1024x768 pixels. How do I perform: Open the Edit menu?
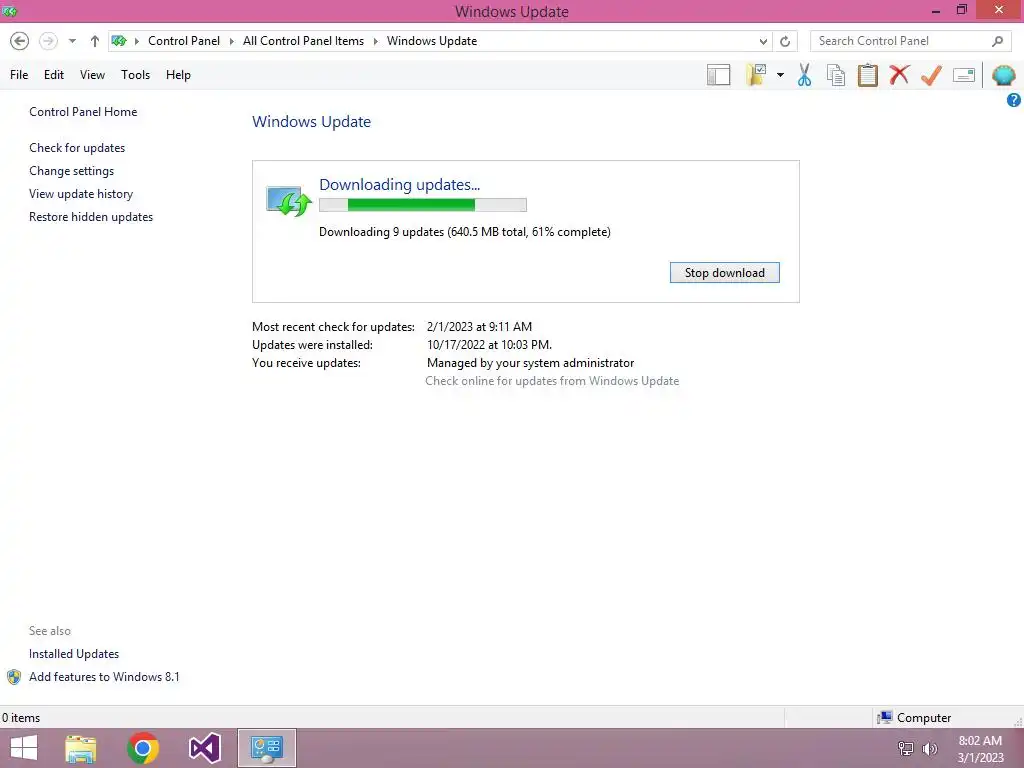click(54, 74)
